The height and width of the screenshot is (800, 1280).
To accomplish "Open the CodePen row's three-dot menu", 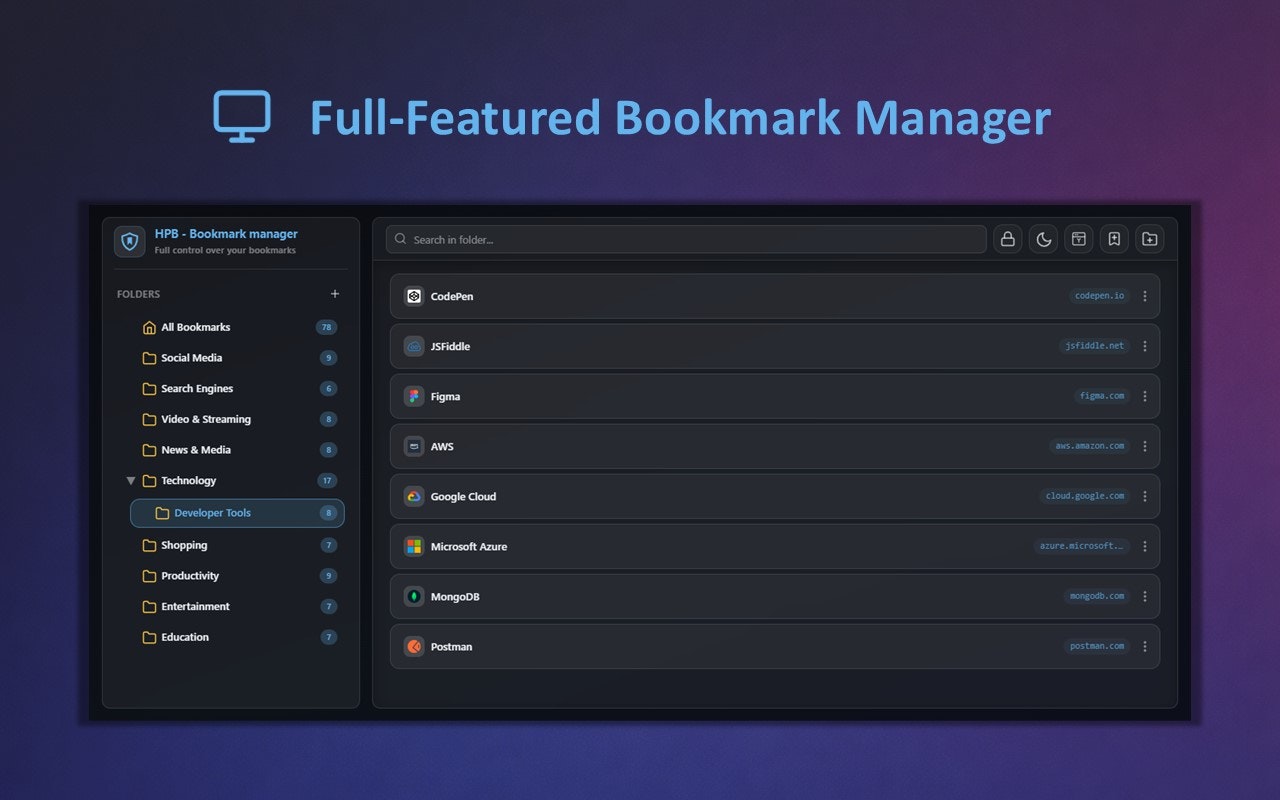I will tap(1145, 296).
